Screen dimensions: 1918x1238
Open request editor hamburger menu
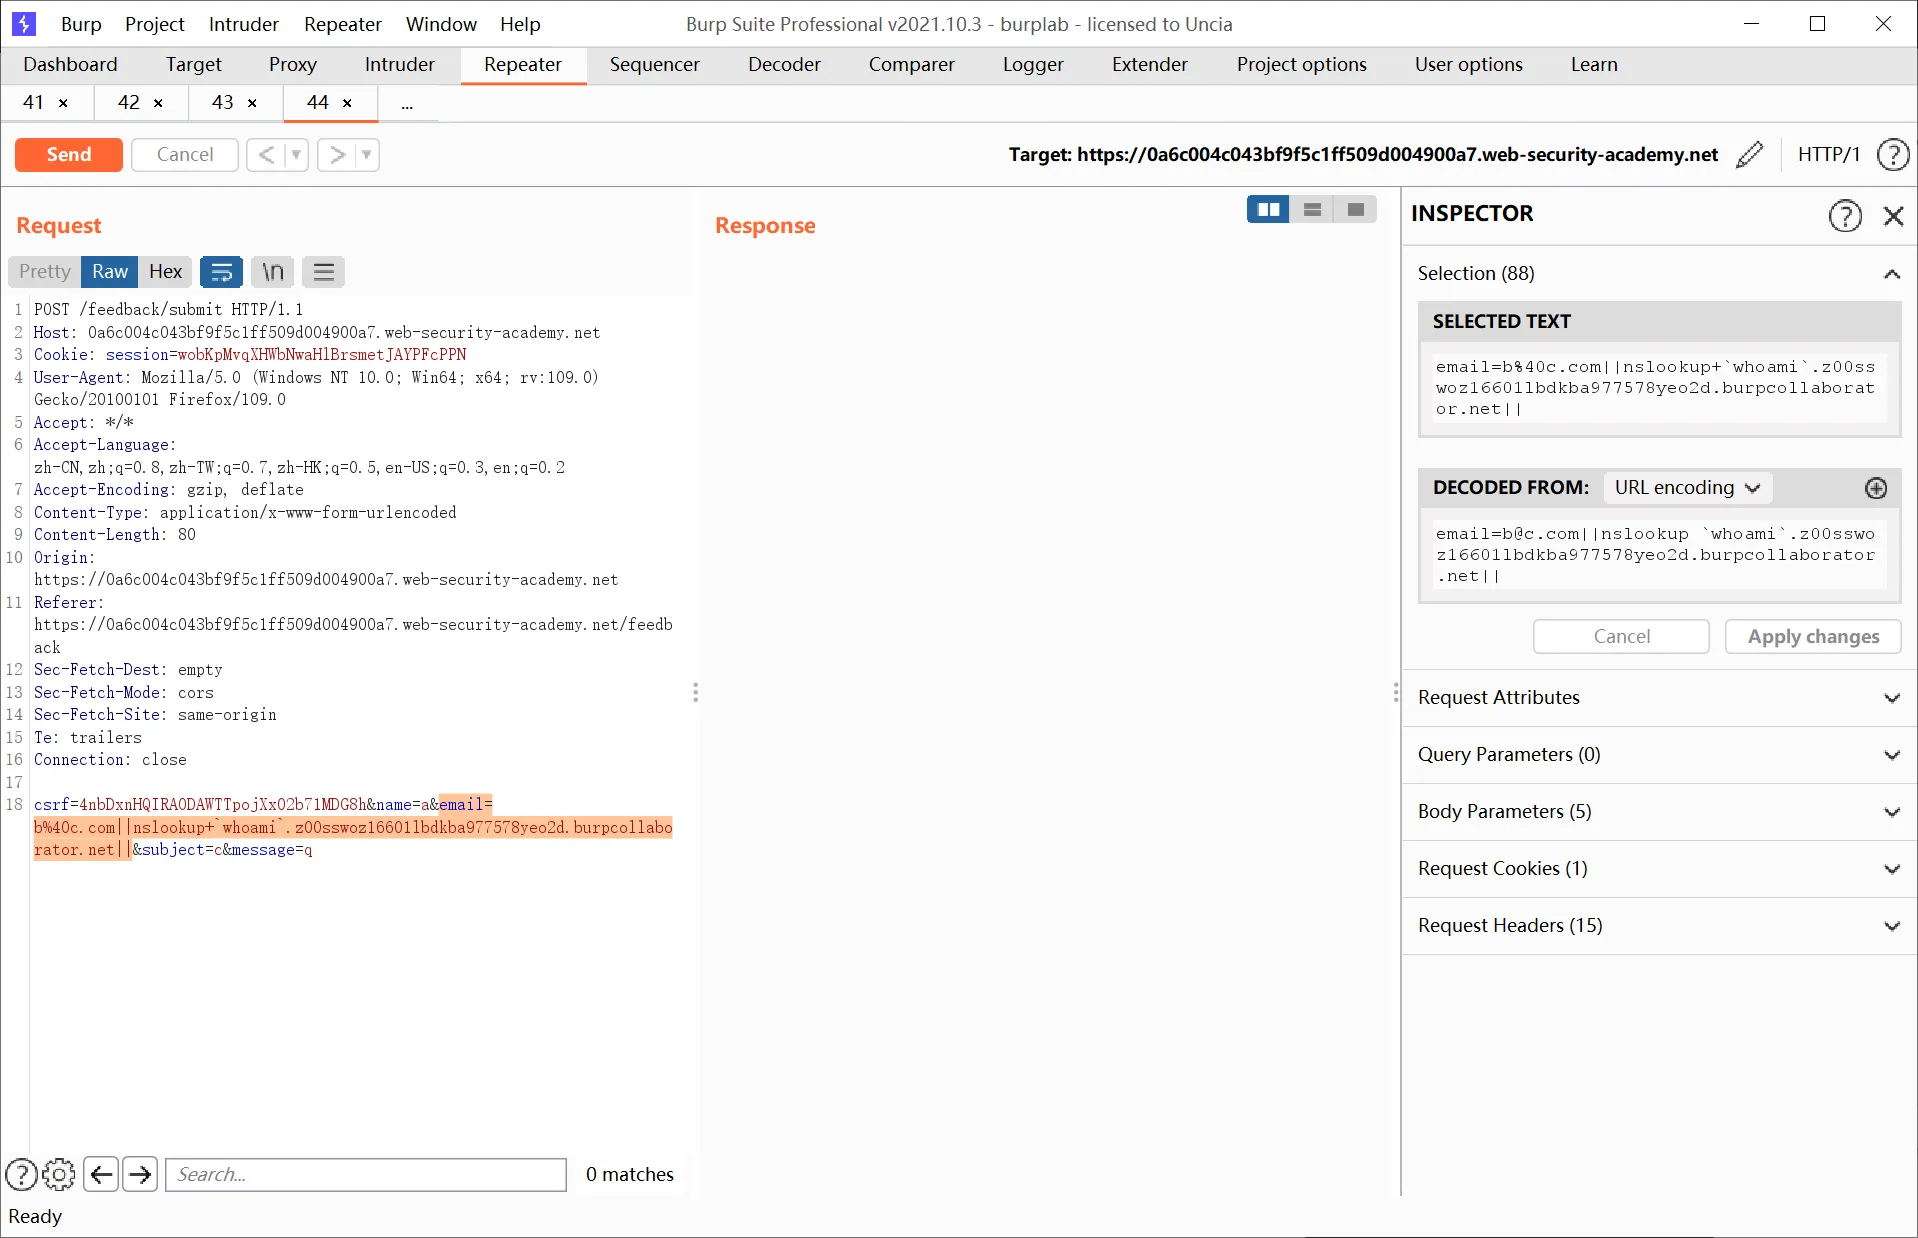[323, 272]
